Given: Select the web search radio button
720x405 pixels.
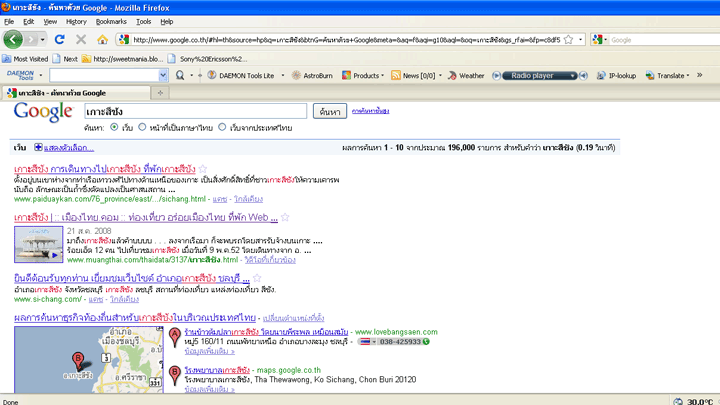Looking at the screenshot, I should 114,127.
